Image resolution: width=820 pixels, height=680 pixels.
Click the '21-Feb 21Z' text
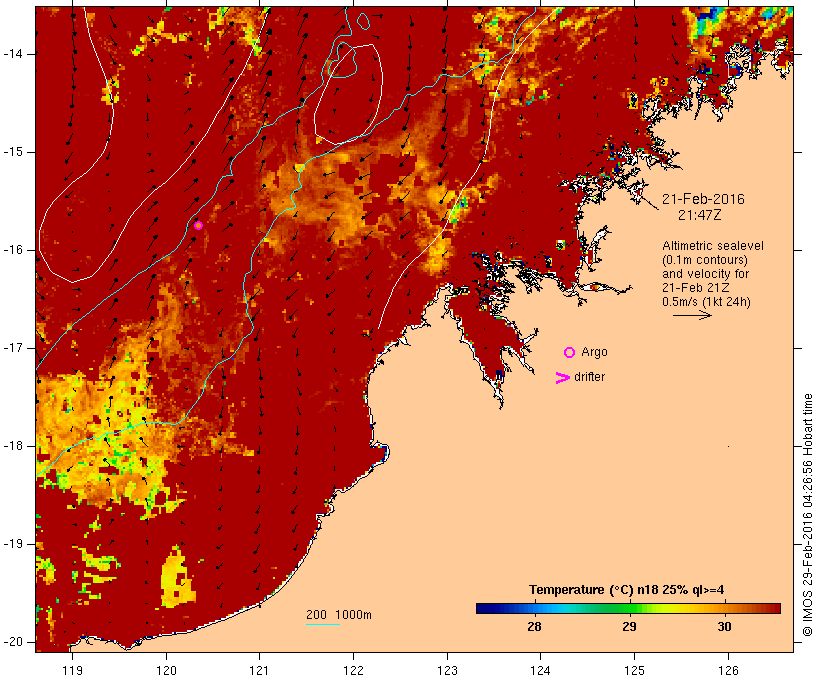696,288
